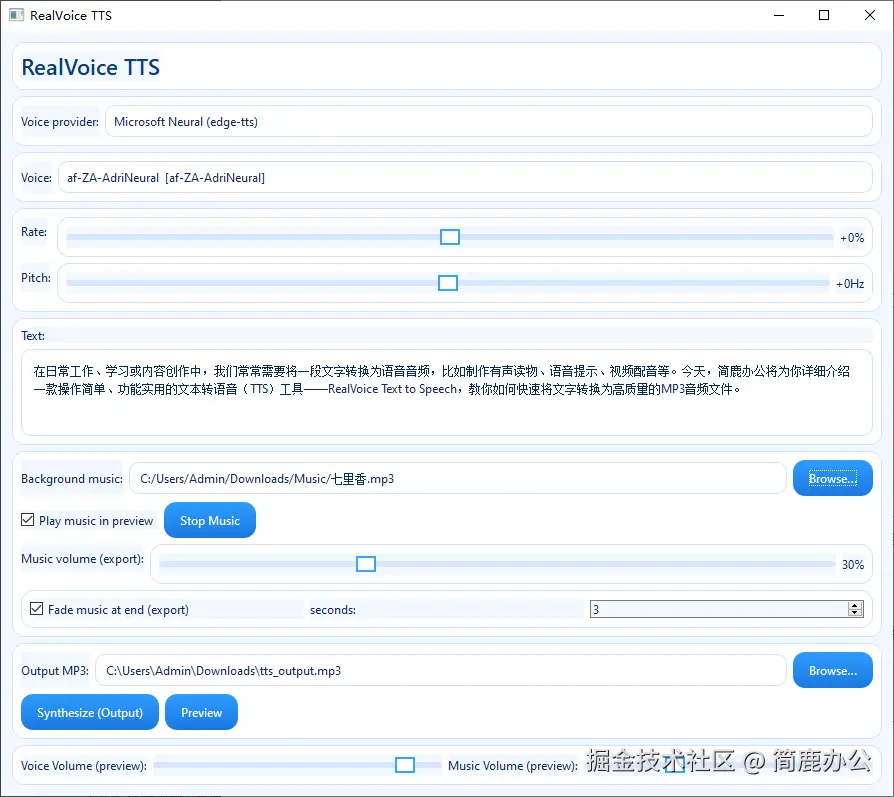
Task: Click the Music Volume (preview): label
Action: tap(513, 766)
